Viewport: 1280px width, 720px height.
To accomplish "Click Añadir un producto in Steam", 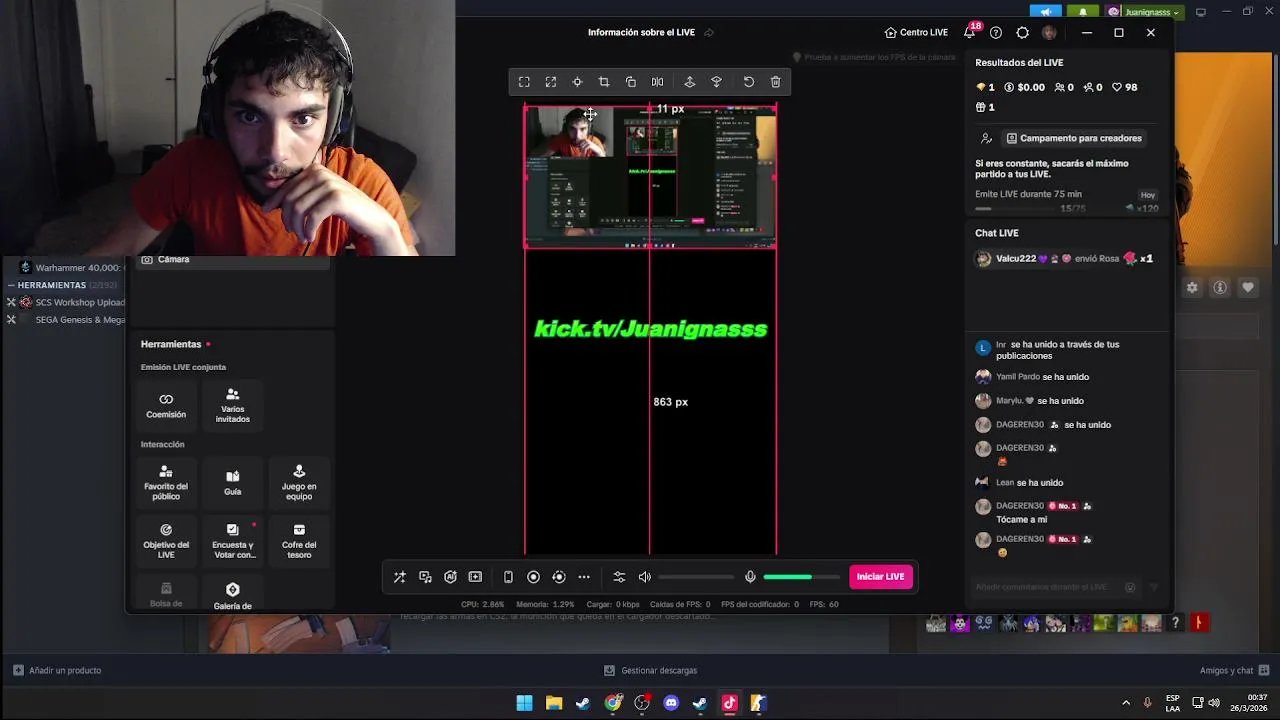I will tap(57, 670).
